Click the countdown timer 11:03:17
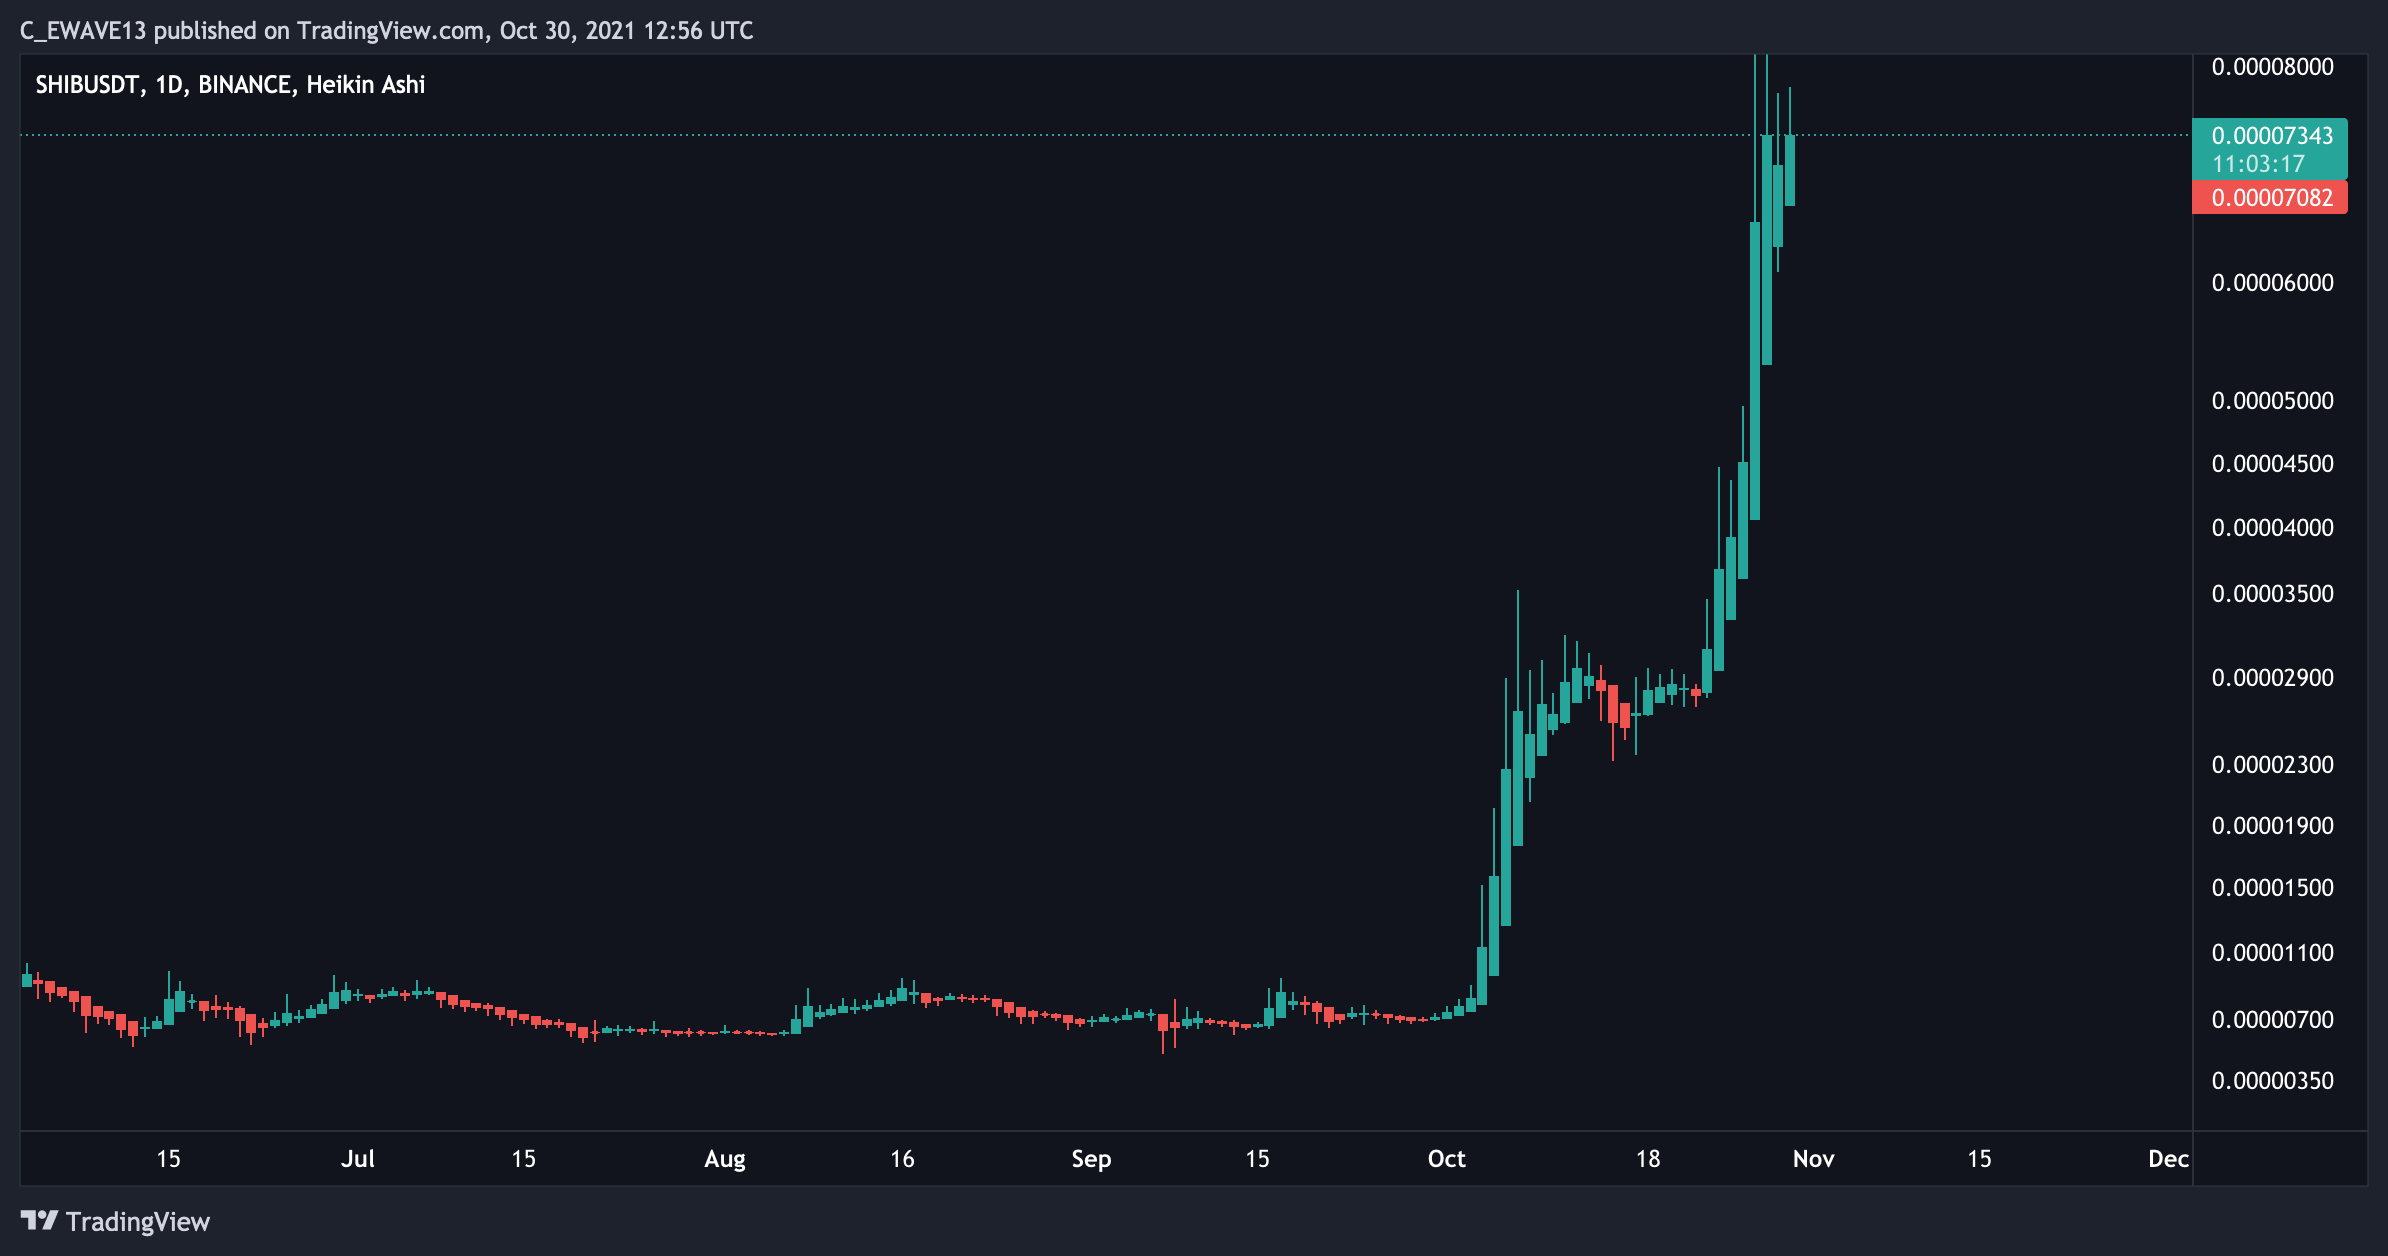Screen dimensions: 2388x1256 [2258, 164]
